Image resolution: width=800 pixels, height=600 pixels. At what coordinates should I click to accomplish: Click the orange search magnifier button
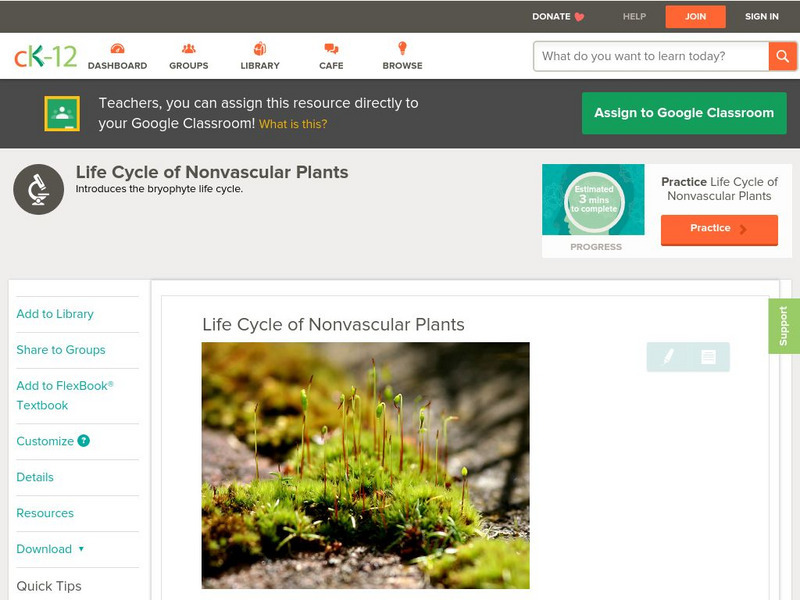click(x=782, y=56)
